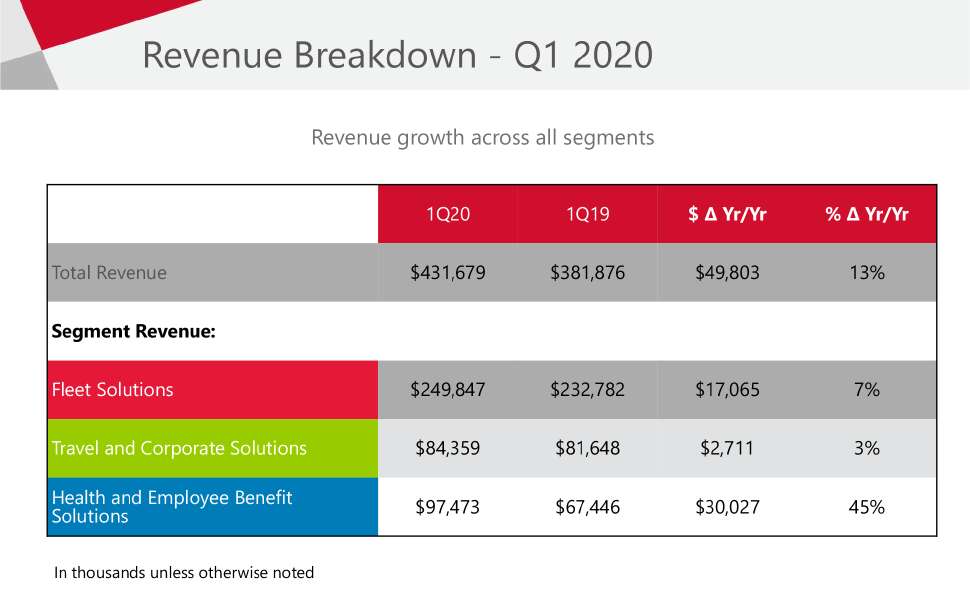The image size is (970, 600).
Task: Click the 3% Travel growth cell
Action: point(867,448)
